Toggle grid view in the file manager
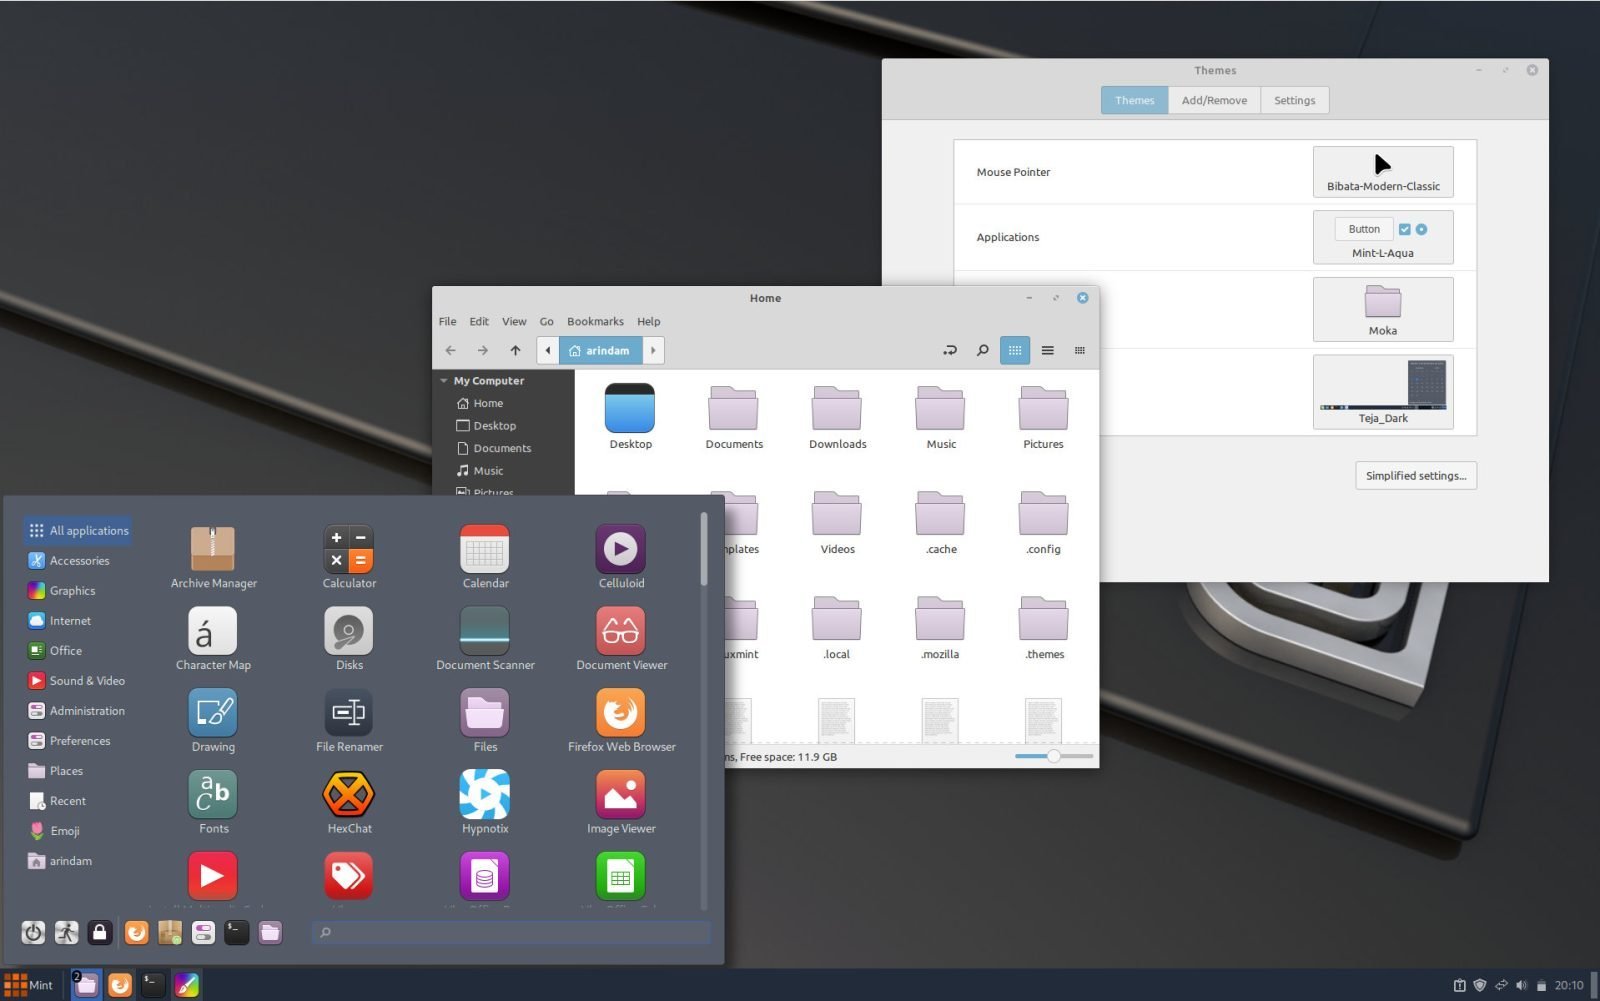 click(1015, 350)
